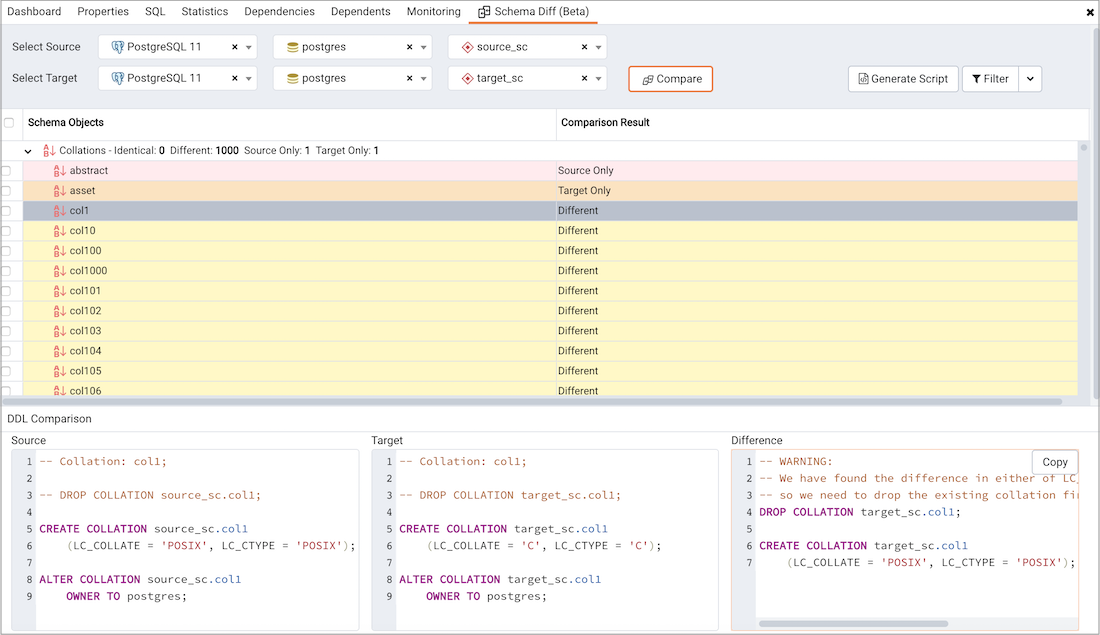
Task: Clear the target postgres database selection
Action: coord(409,79)
